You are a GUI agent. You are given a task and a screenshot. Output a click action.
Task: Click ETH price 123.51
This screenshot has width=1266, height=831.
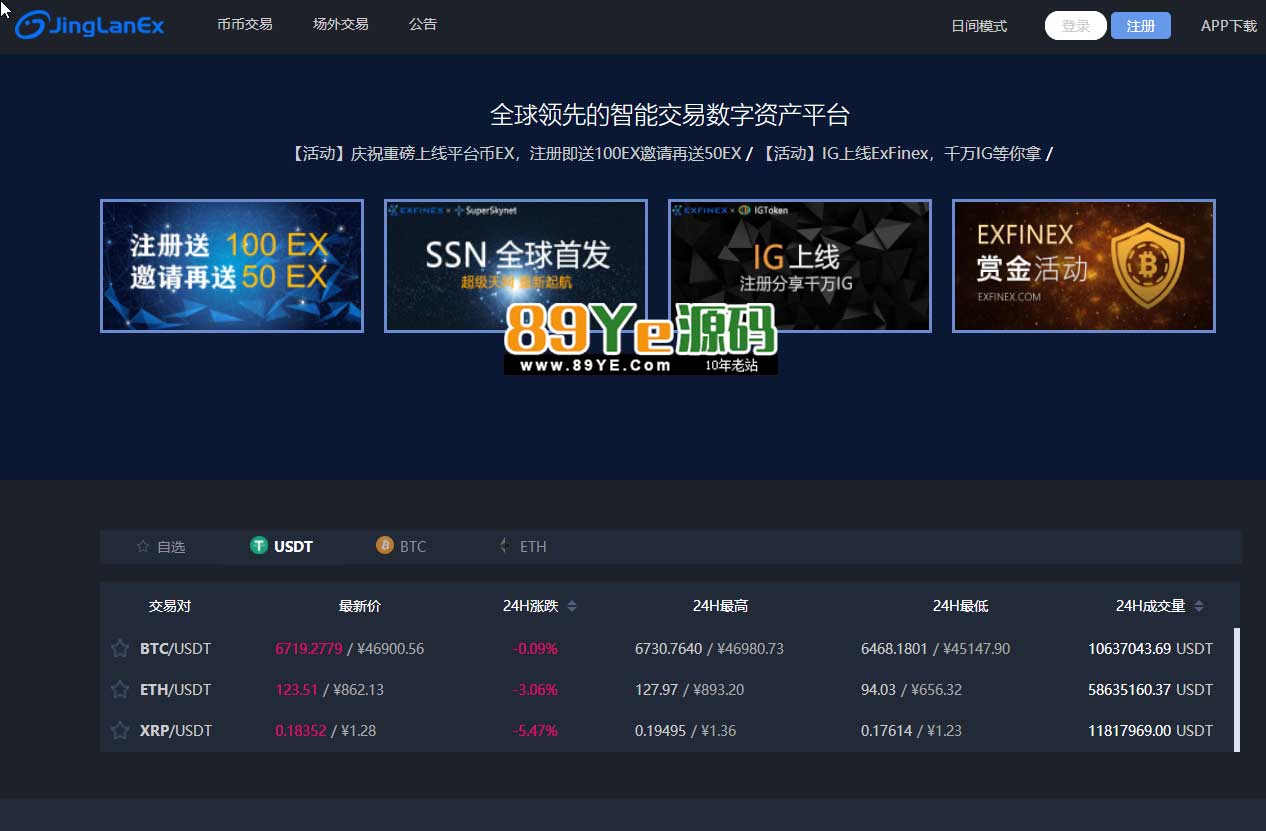[x=296, y=690]
